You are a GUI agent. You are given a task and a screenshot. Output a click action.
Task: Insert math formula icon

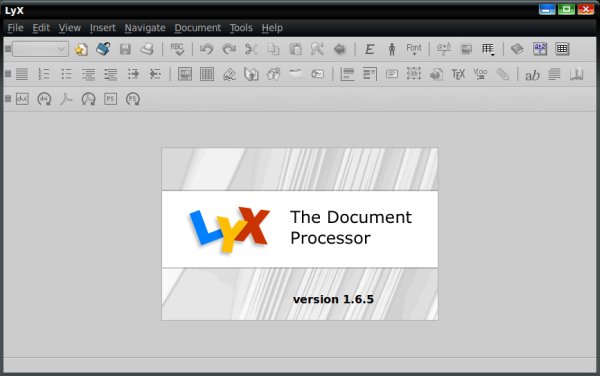click(444, 49)
